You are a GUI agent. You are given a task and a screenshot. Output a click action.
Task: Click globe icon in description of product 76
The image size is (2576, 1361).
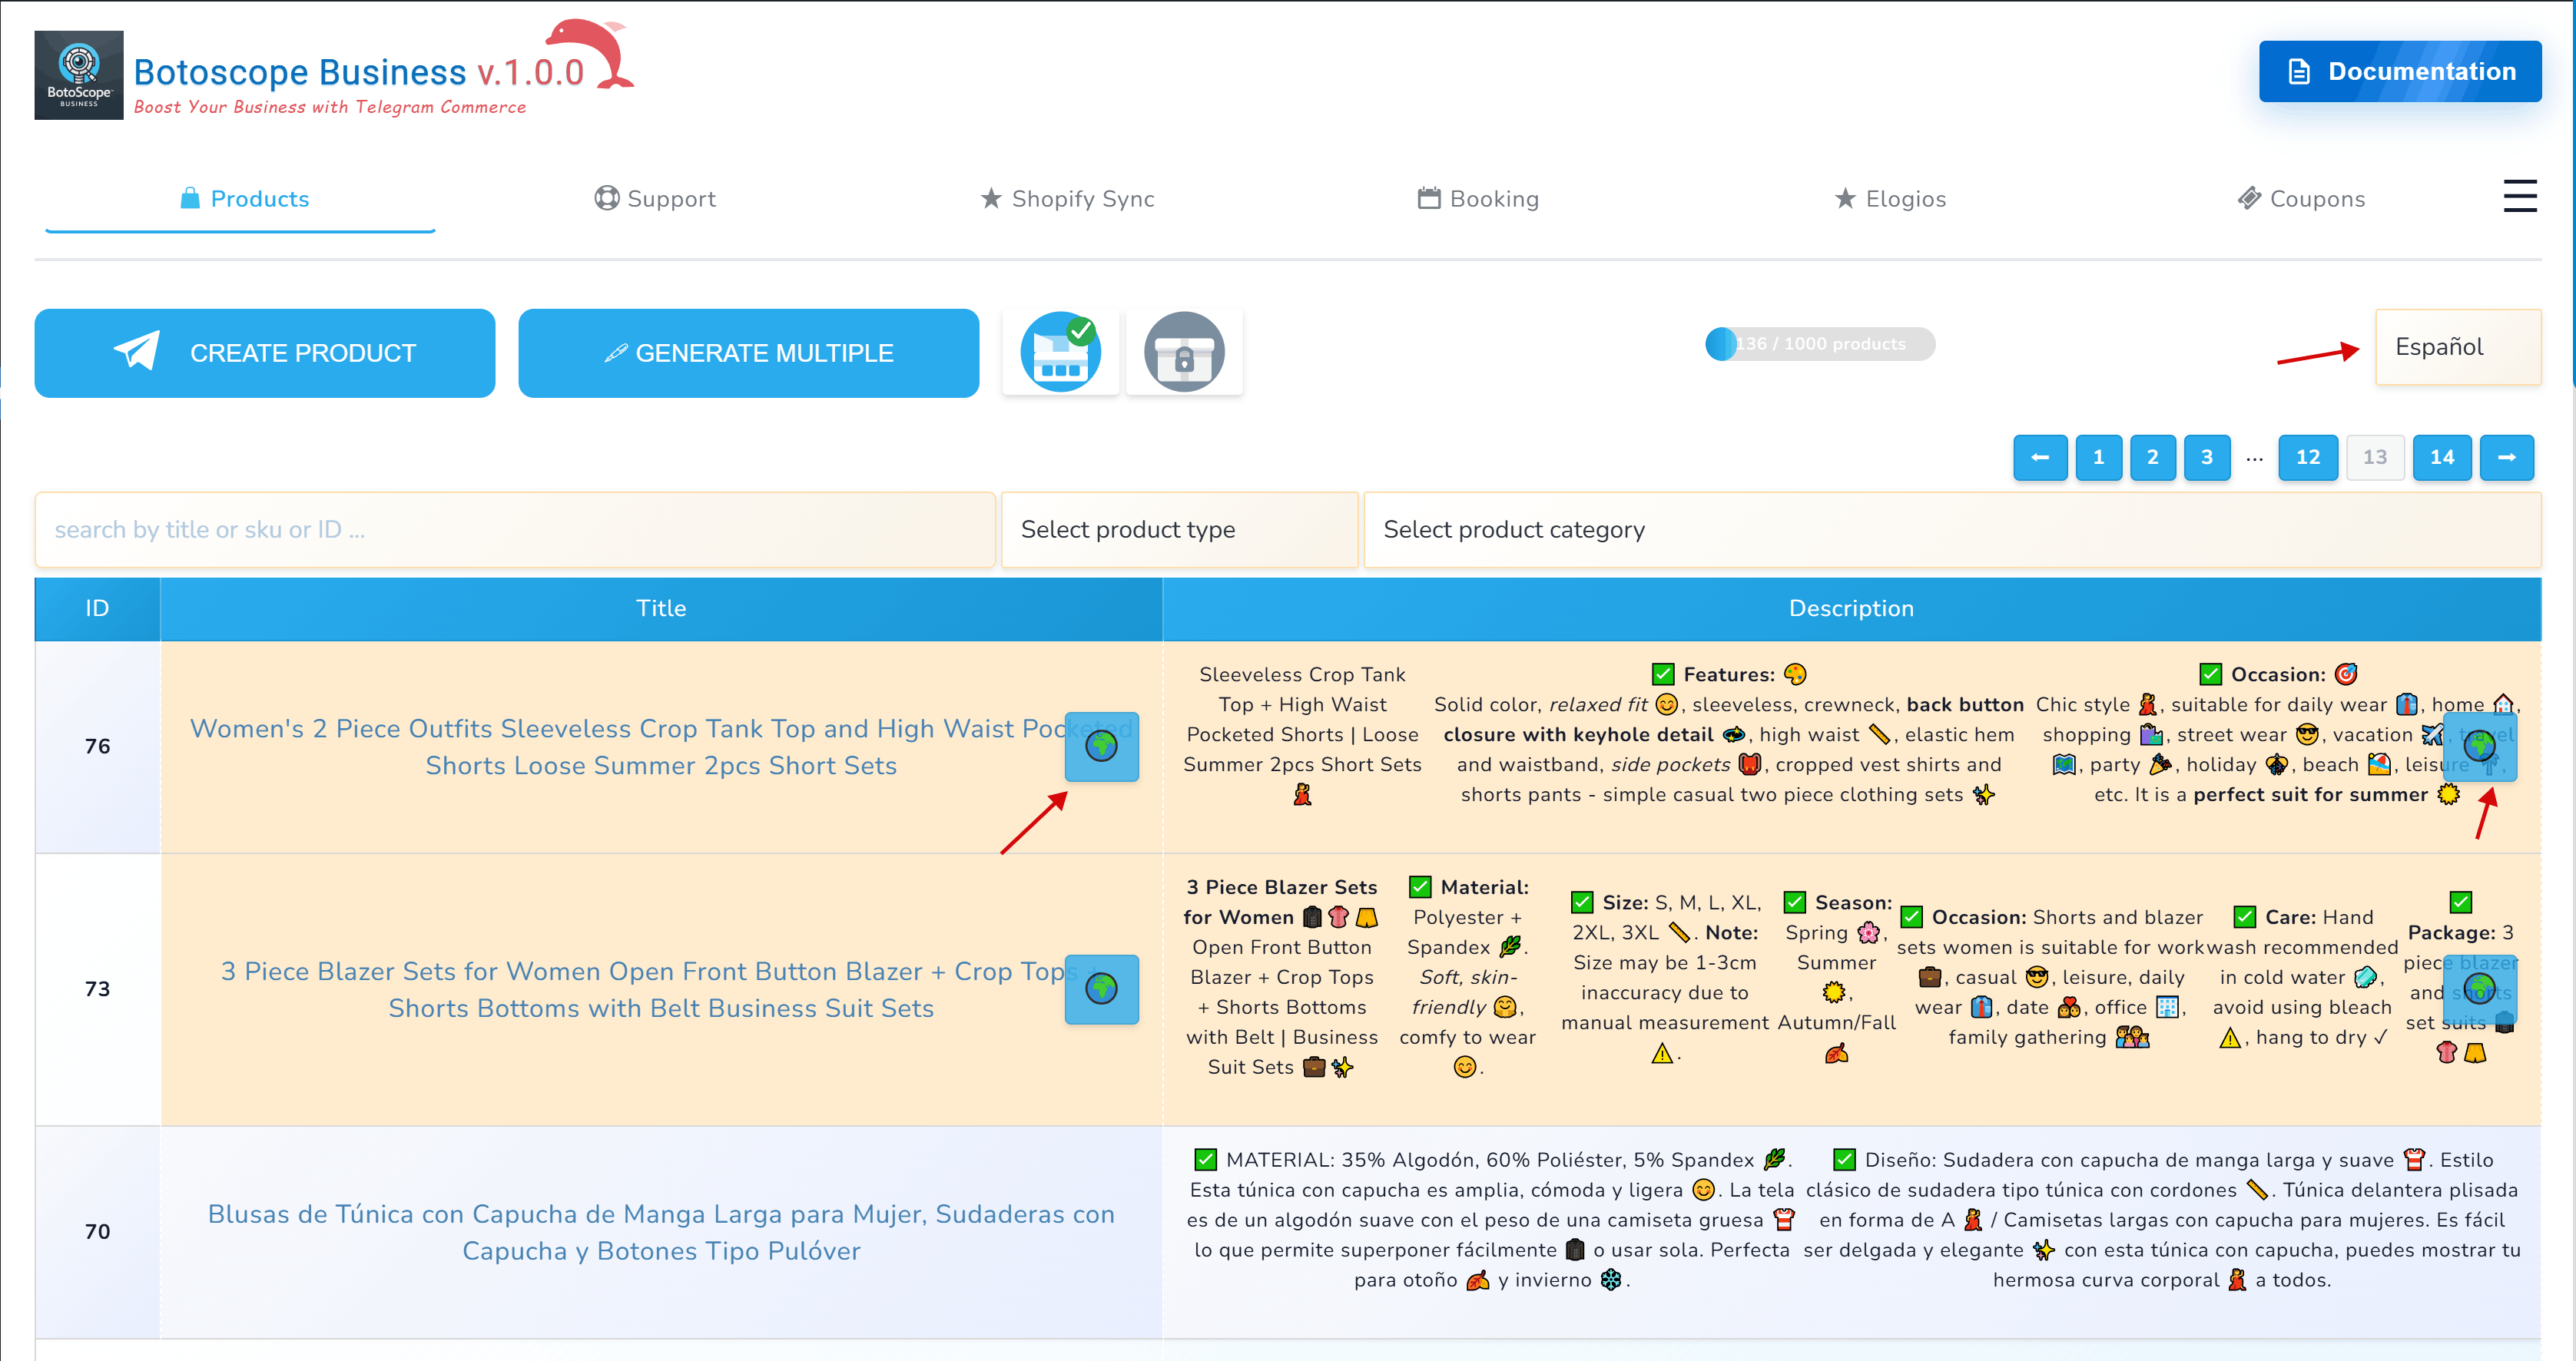coord(2479,746)
